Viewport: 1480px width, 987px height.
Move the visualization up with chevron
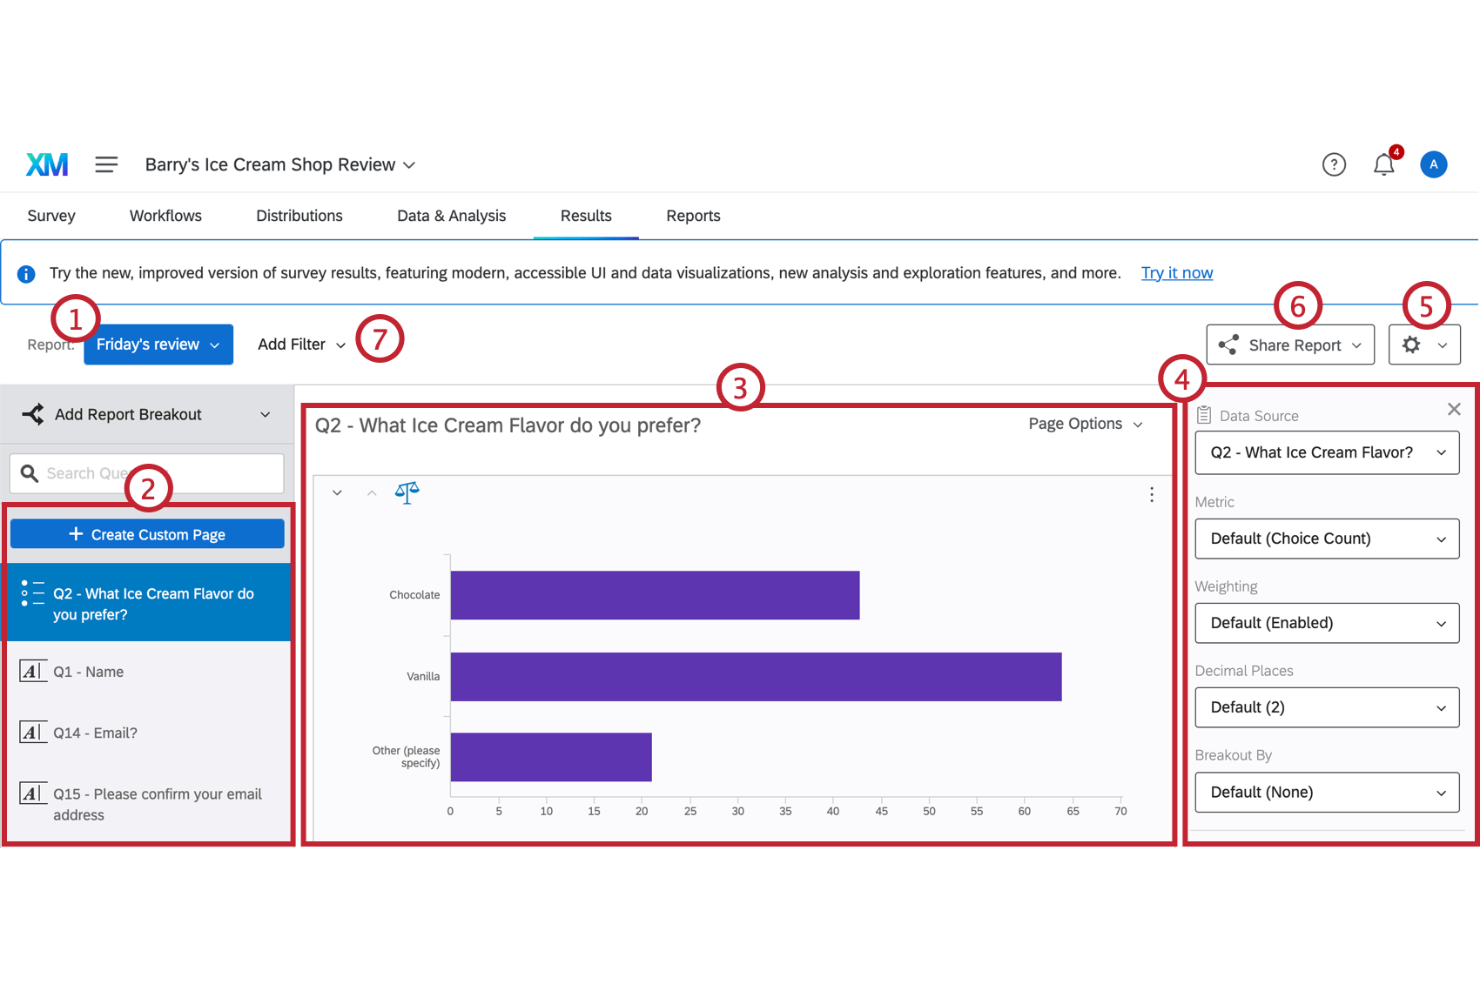tap(371, 493)
